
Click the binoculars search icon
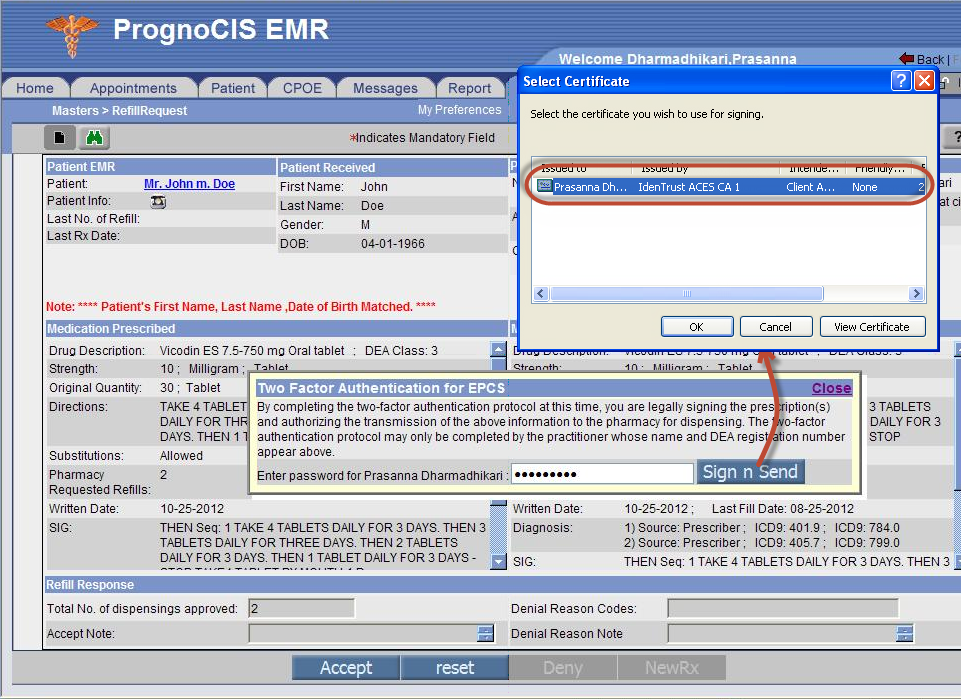coord(94,137)
